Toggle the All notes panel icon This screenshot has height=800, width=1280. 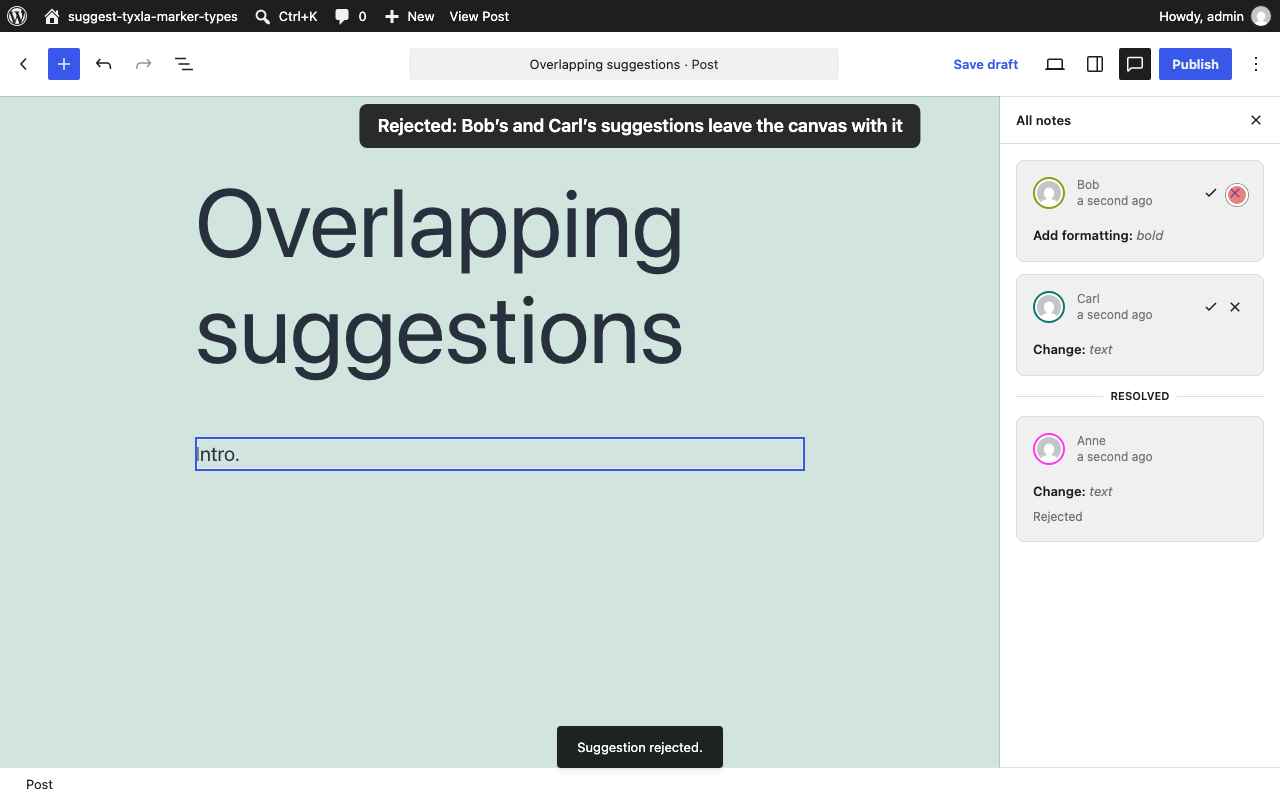(x=1135, y=64)
